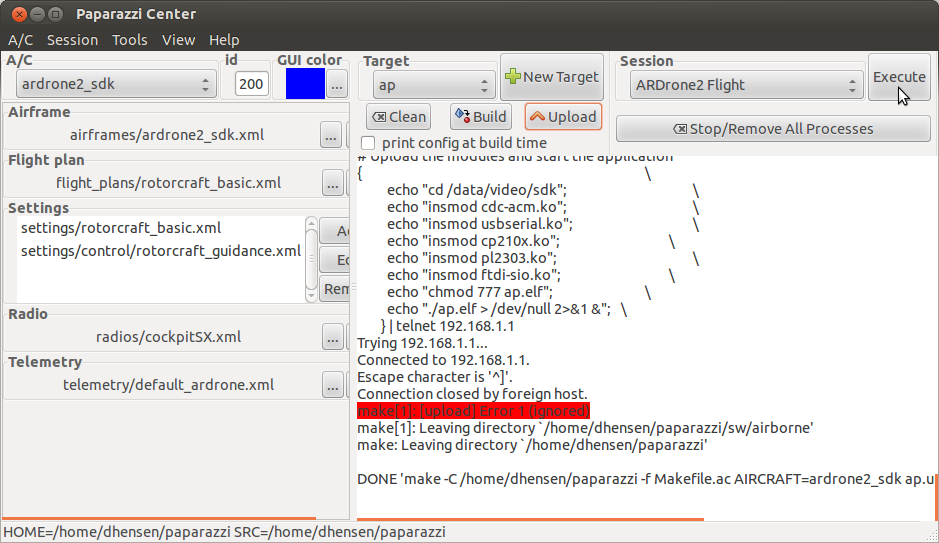Click the aircraft id field showing 200
Image resolution: width=939 pixels, height=543 pixels.
click(x=251, y=84)
